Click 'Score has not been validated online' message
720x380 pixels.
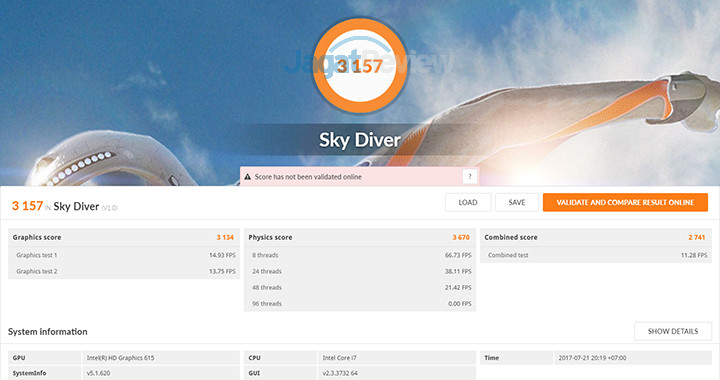(x=308, y=177)
